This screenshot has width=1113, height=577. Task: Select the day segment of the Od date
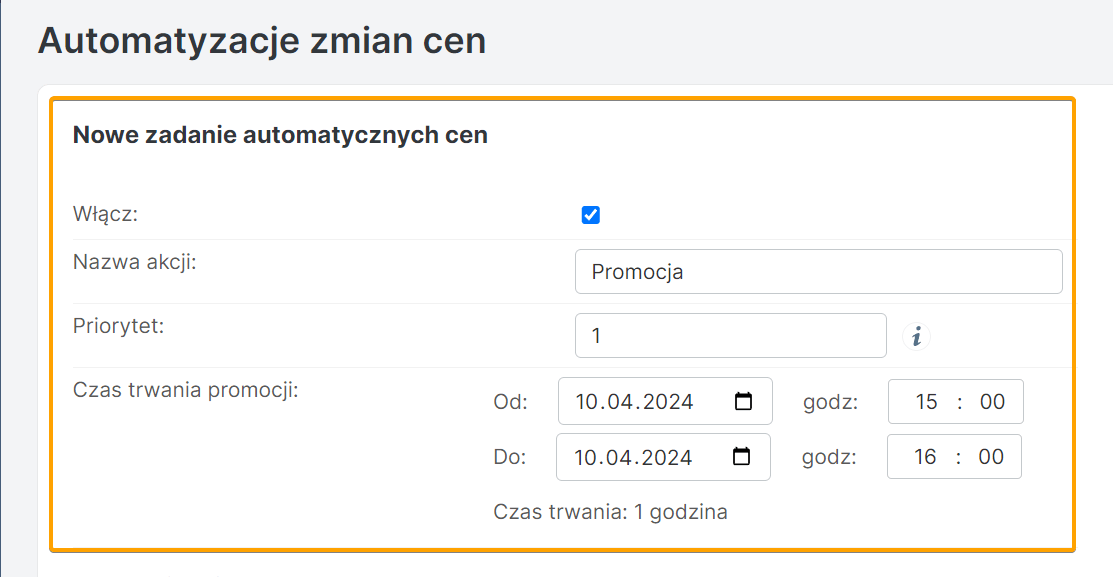tap(587, 402)
